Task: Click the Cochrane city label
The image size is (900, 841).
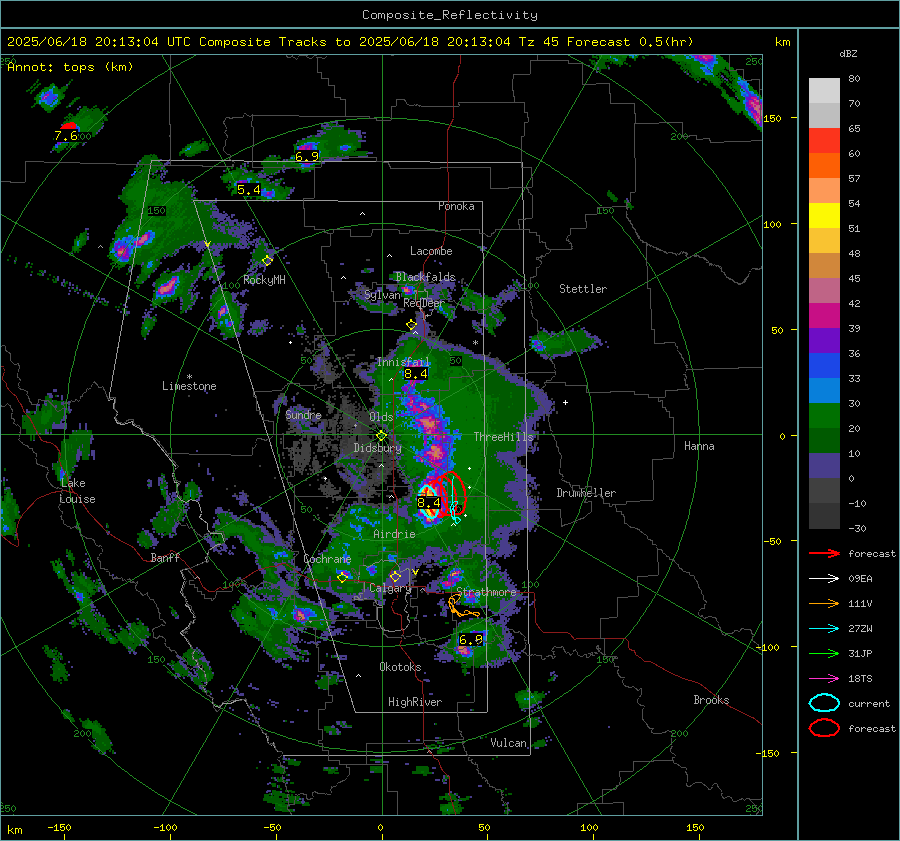Action: coord(327,559)
